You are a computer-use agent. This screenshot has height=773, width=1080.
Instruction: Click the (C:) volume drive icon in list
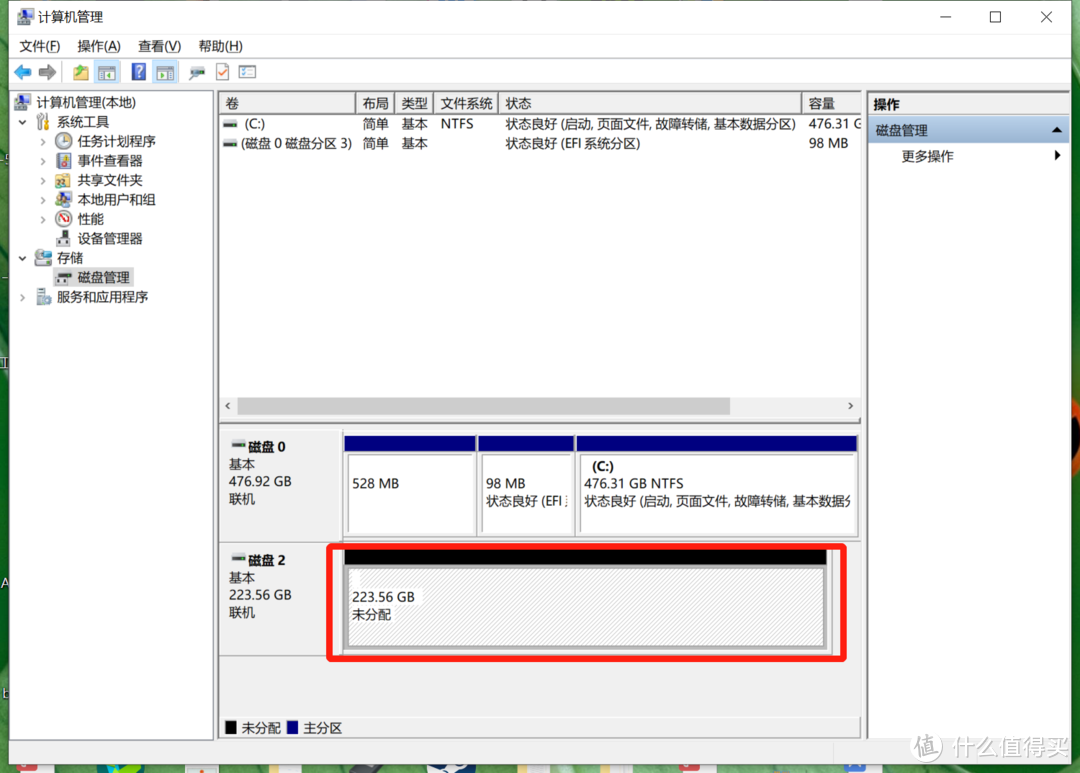pyautogui.click(x=230, y=124)
